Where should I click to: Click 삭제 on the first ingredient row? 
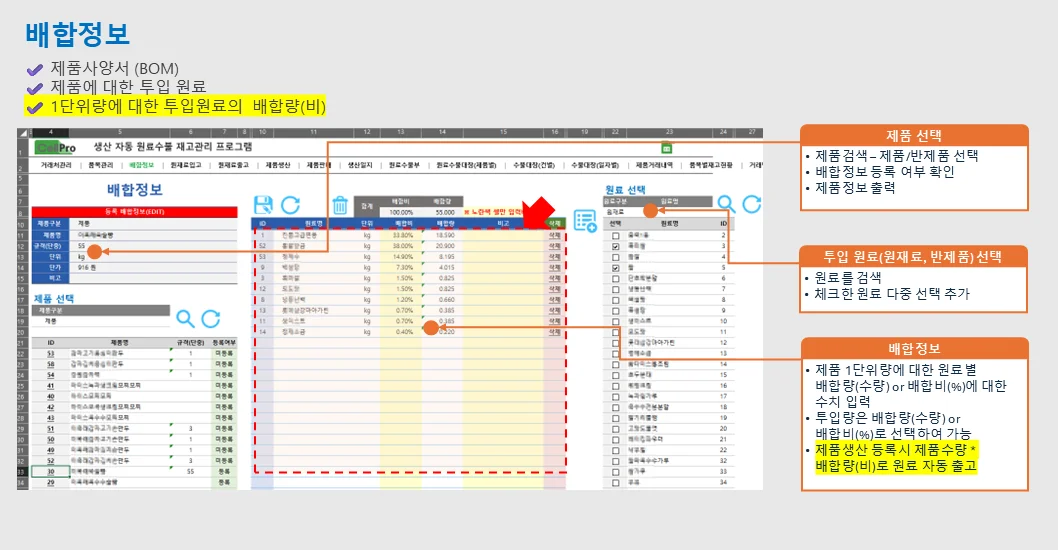tap(554, 235)
